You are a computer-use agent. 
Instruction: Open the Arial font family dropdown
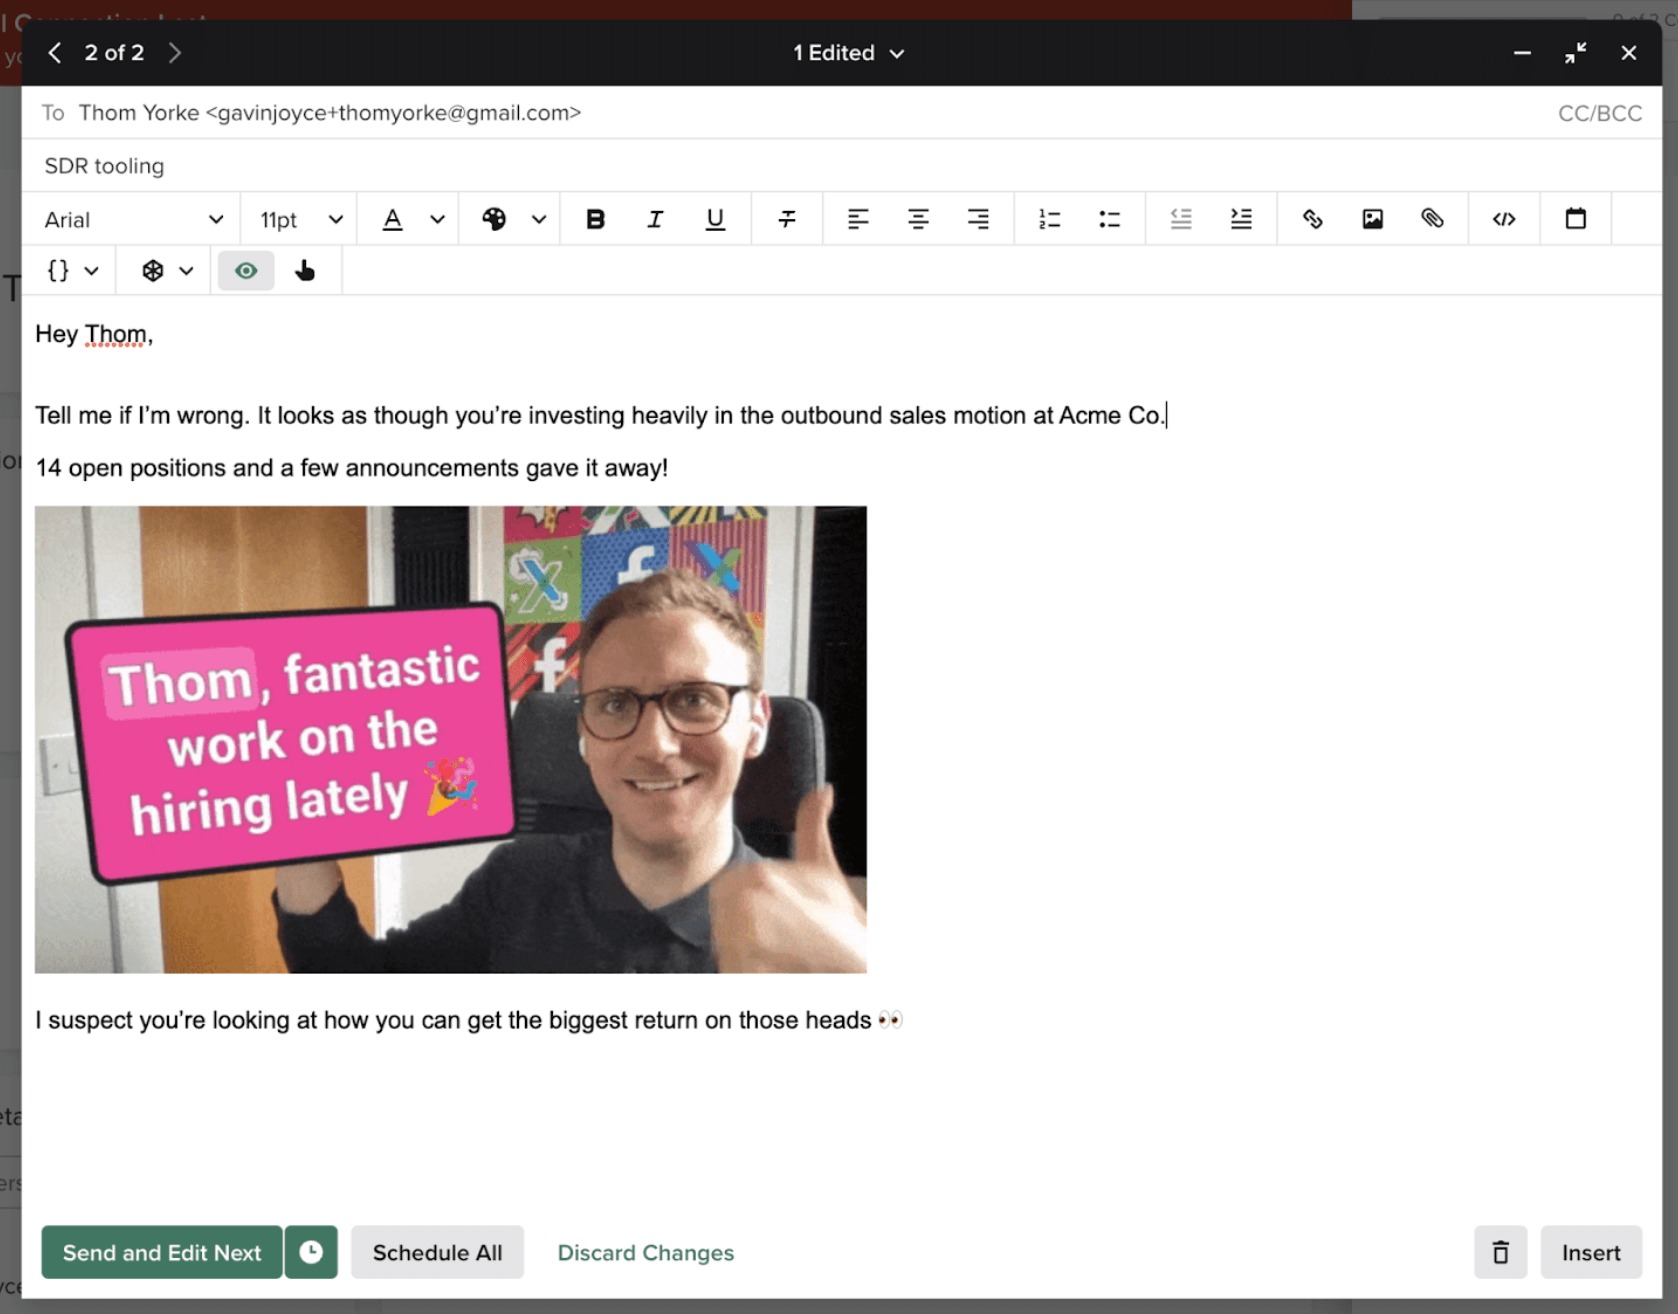(x=132, y=220)
